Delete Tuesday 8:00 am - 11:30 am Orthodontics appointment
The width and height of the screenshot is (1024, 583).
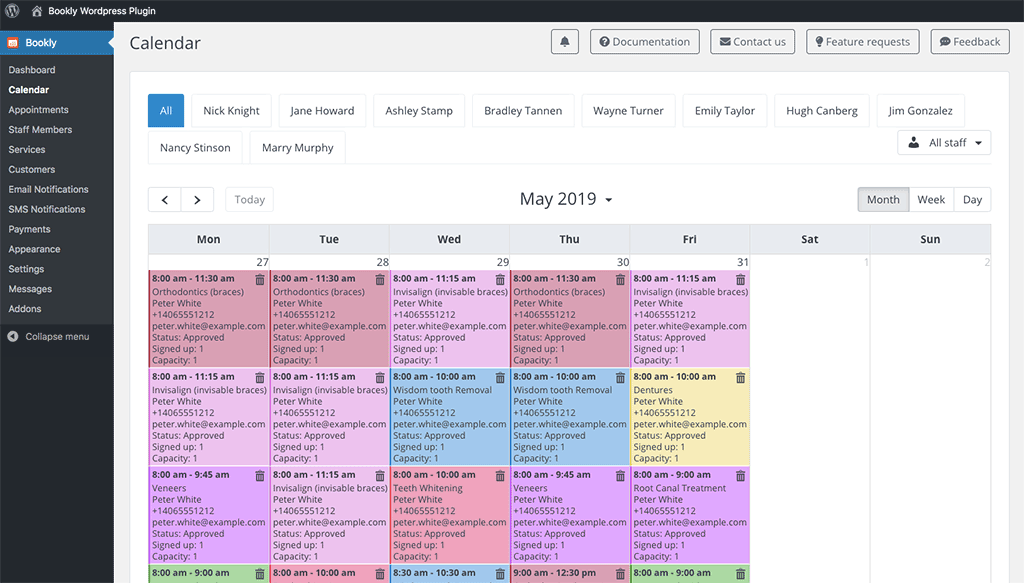click(x=380, y=279)
